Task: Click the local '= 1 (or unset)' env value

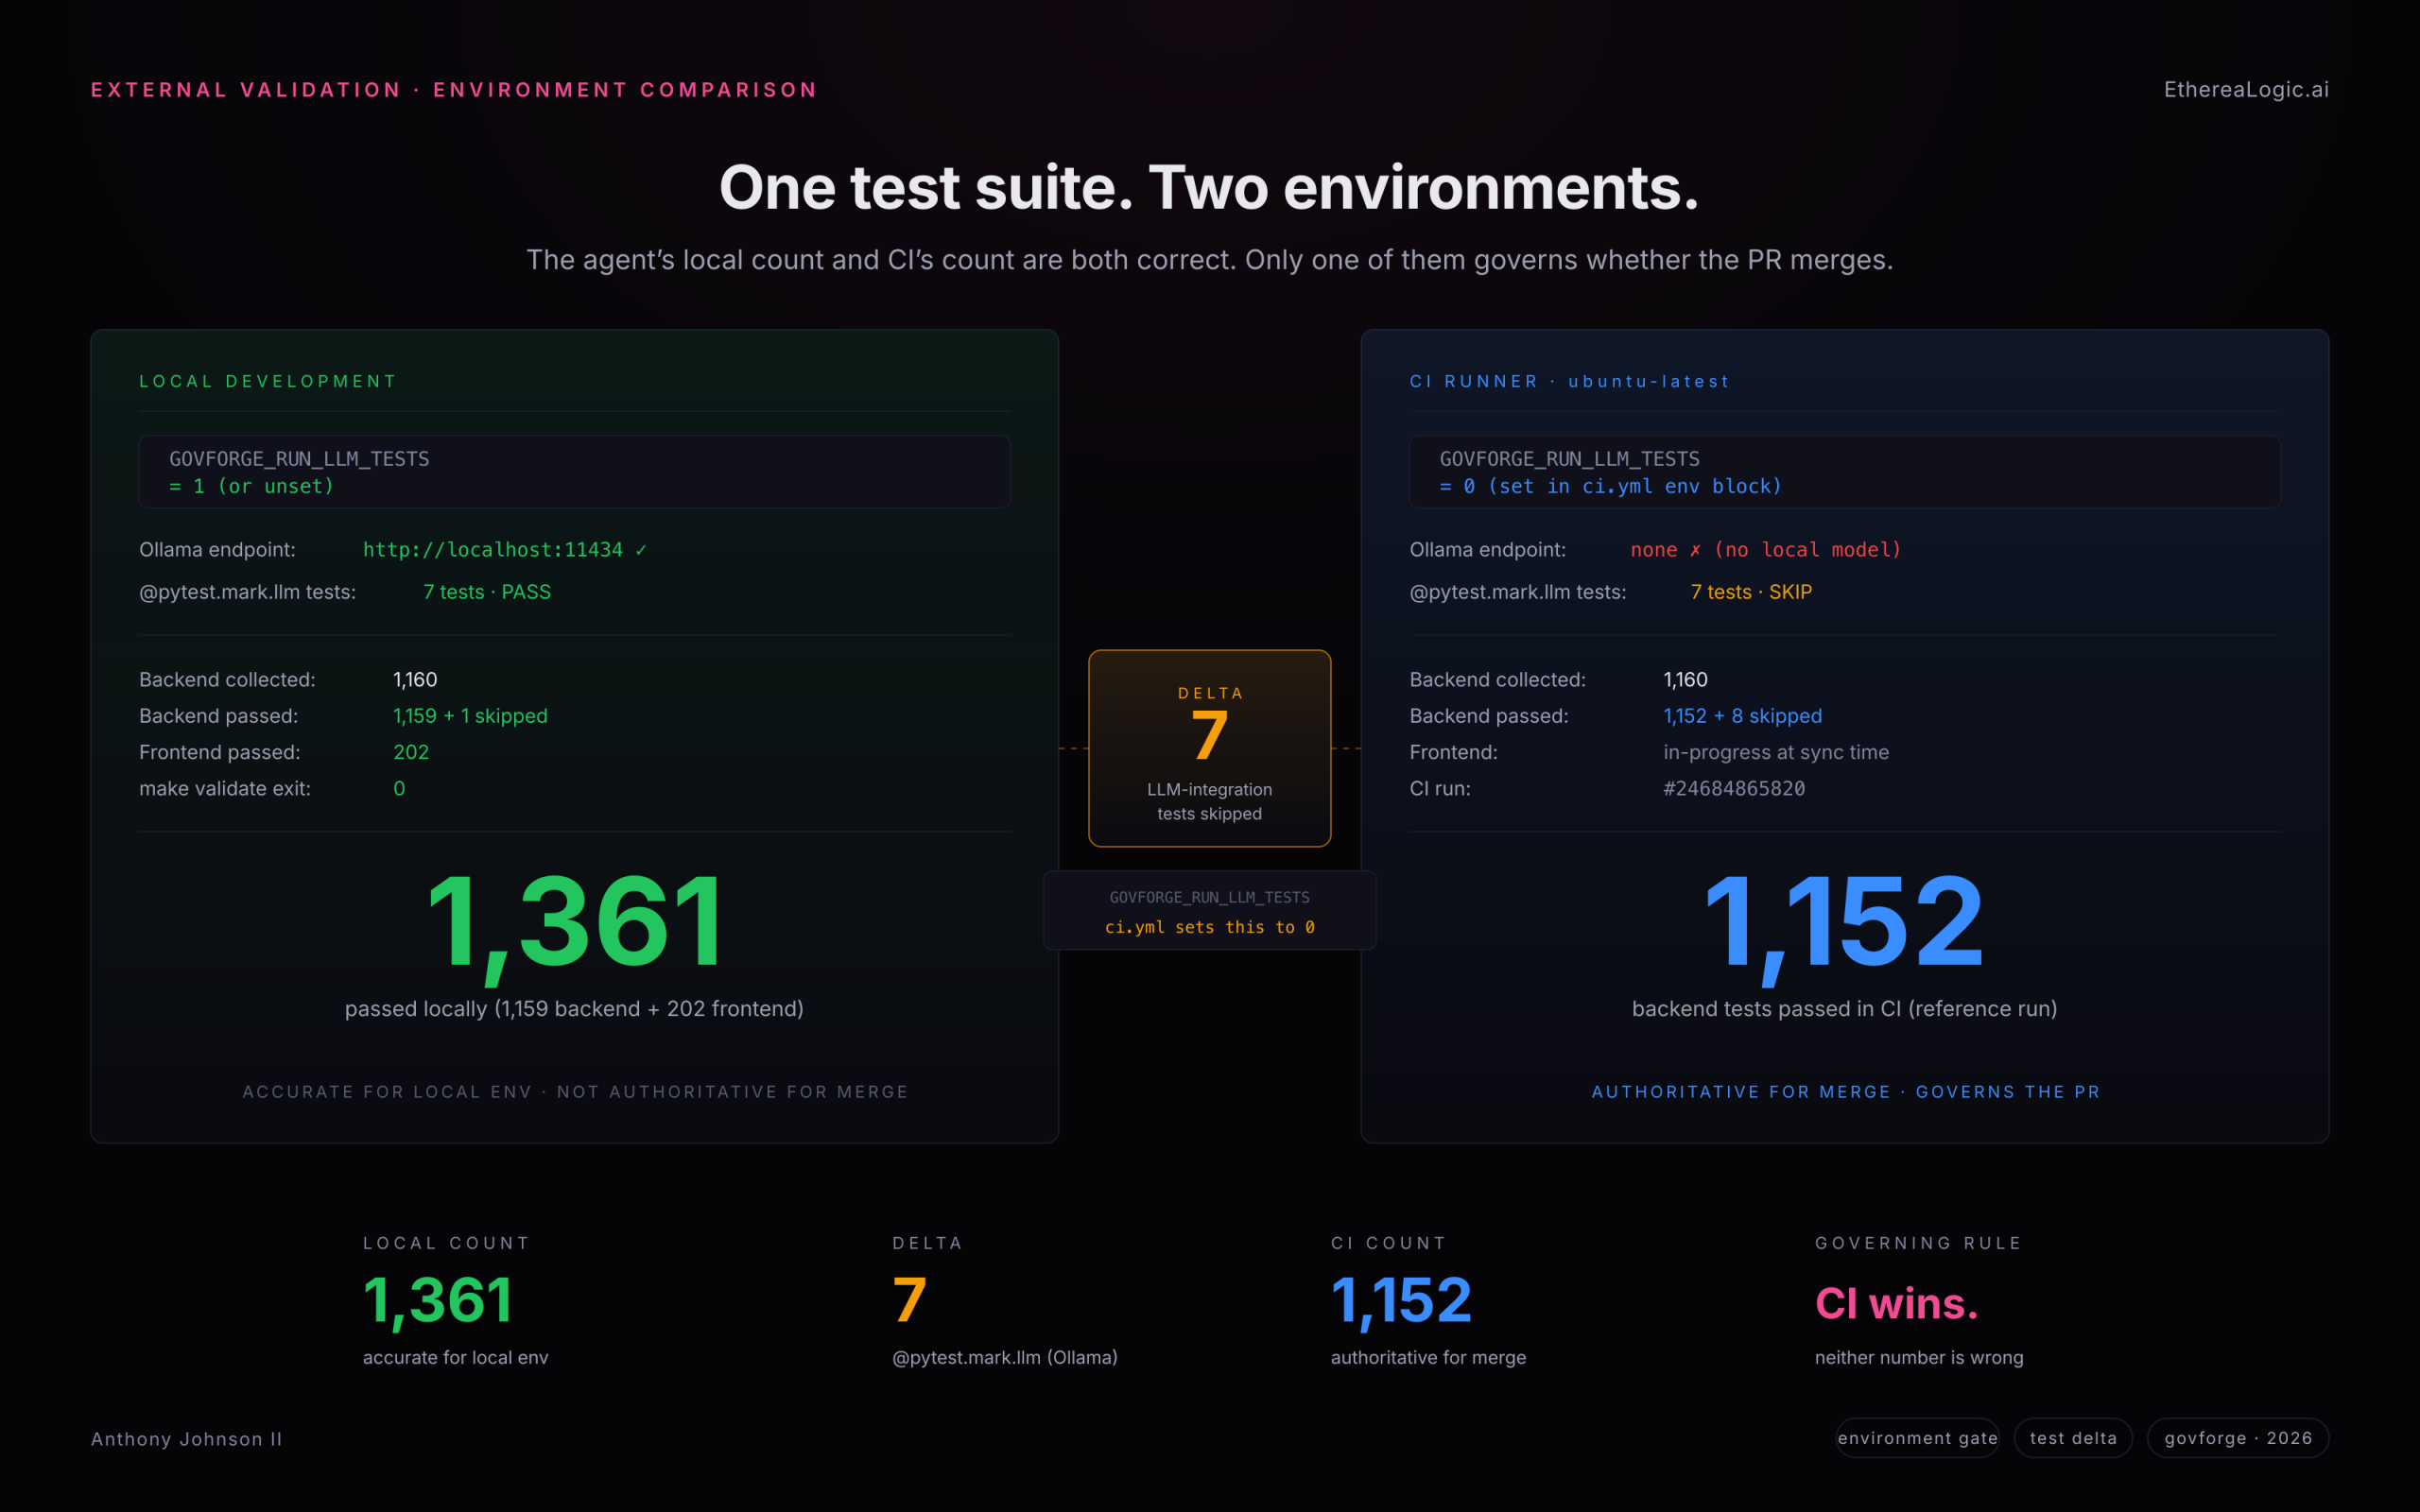Action: click(x=251, y=486)
